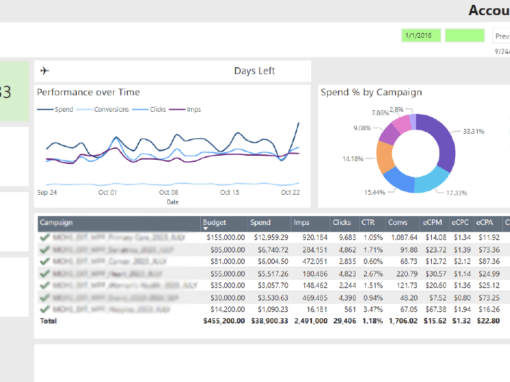Click the $38,900.33 total spend value
The image size is (510, 382).
click(270, 321)
